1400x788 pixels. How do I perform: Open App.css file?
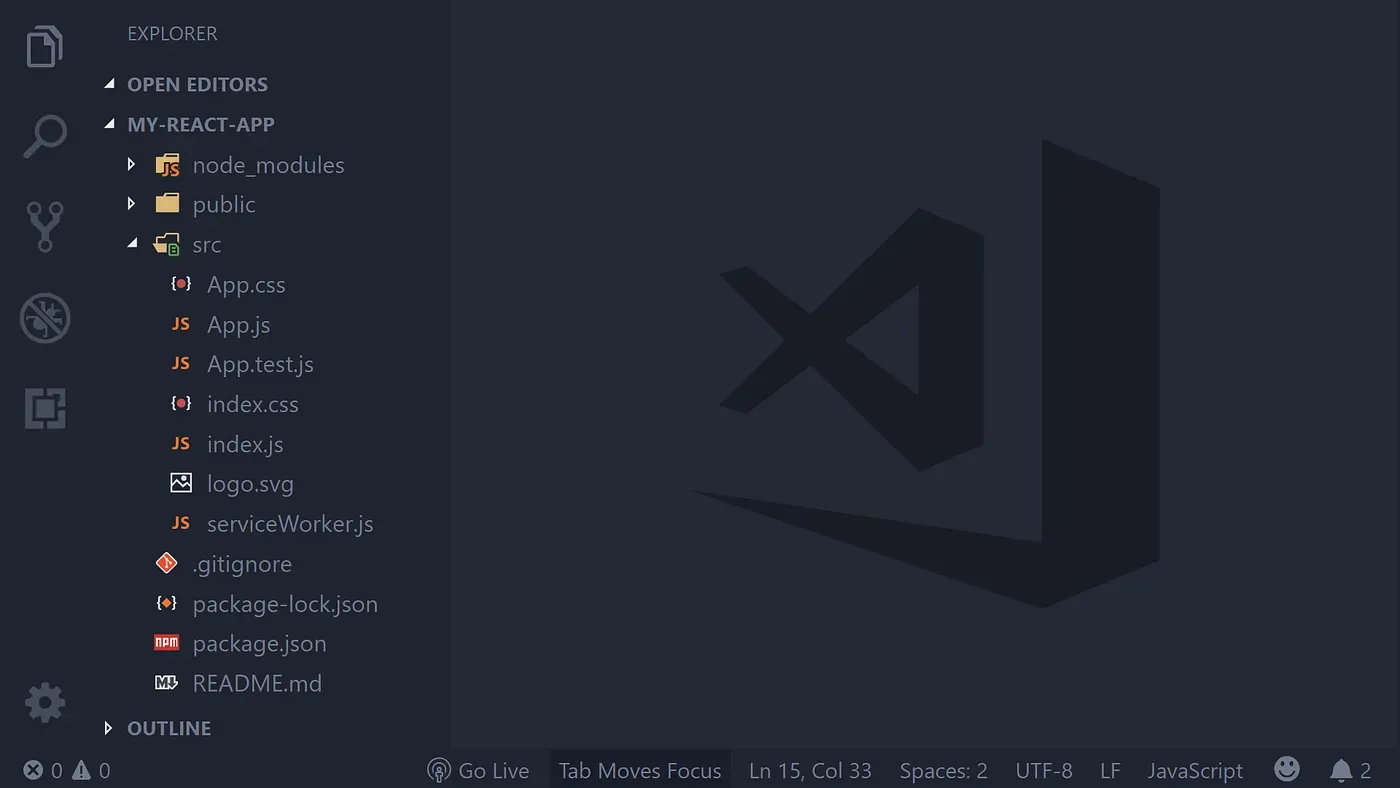coord(246,284)
